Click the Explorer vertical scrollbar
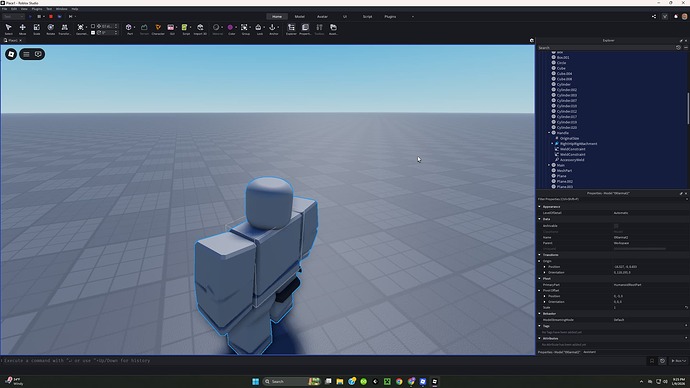Viewport: 690px width, 388px height. [x=688, y=108]
